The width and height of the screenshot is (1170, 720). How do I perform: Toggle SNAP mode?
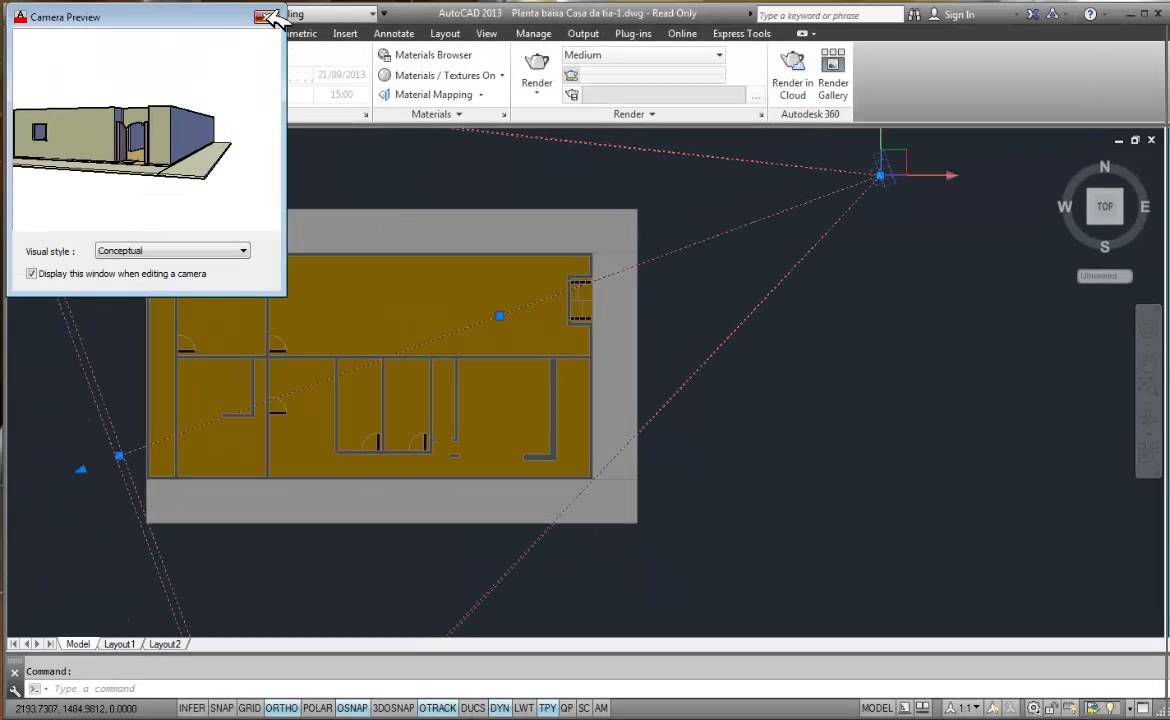(222, 708)
